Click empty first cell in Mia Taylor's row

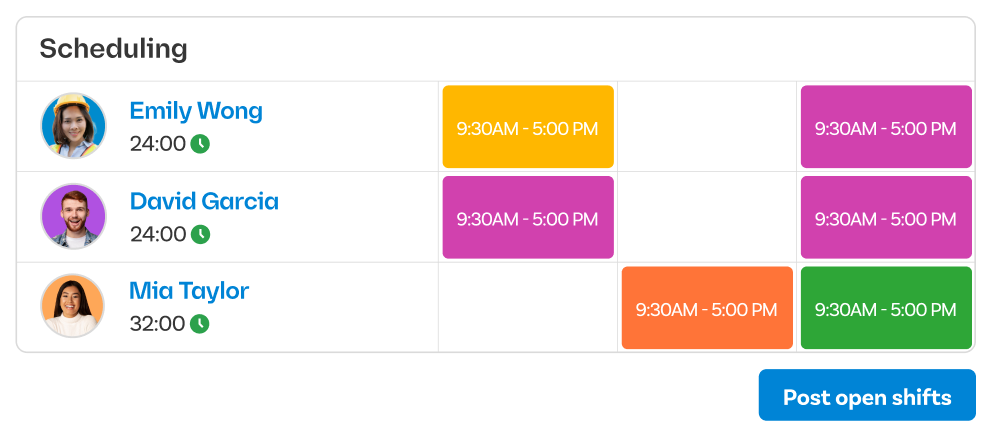point(528,308)
